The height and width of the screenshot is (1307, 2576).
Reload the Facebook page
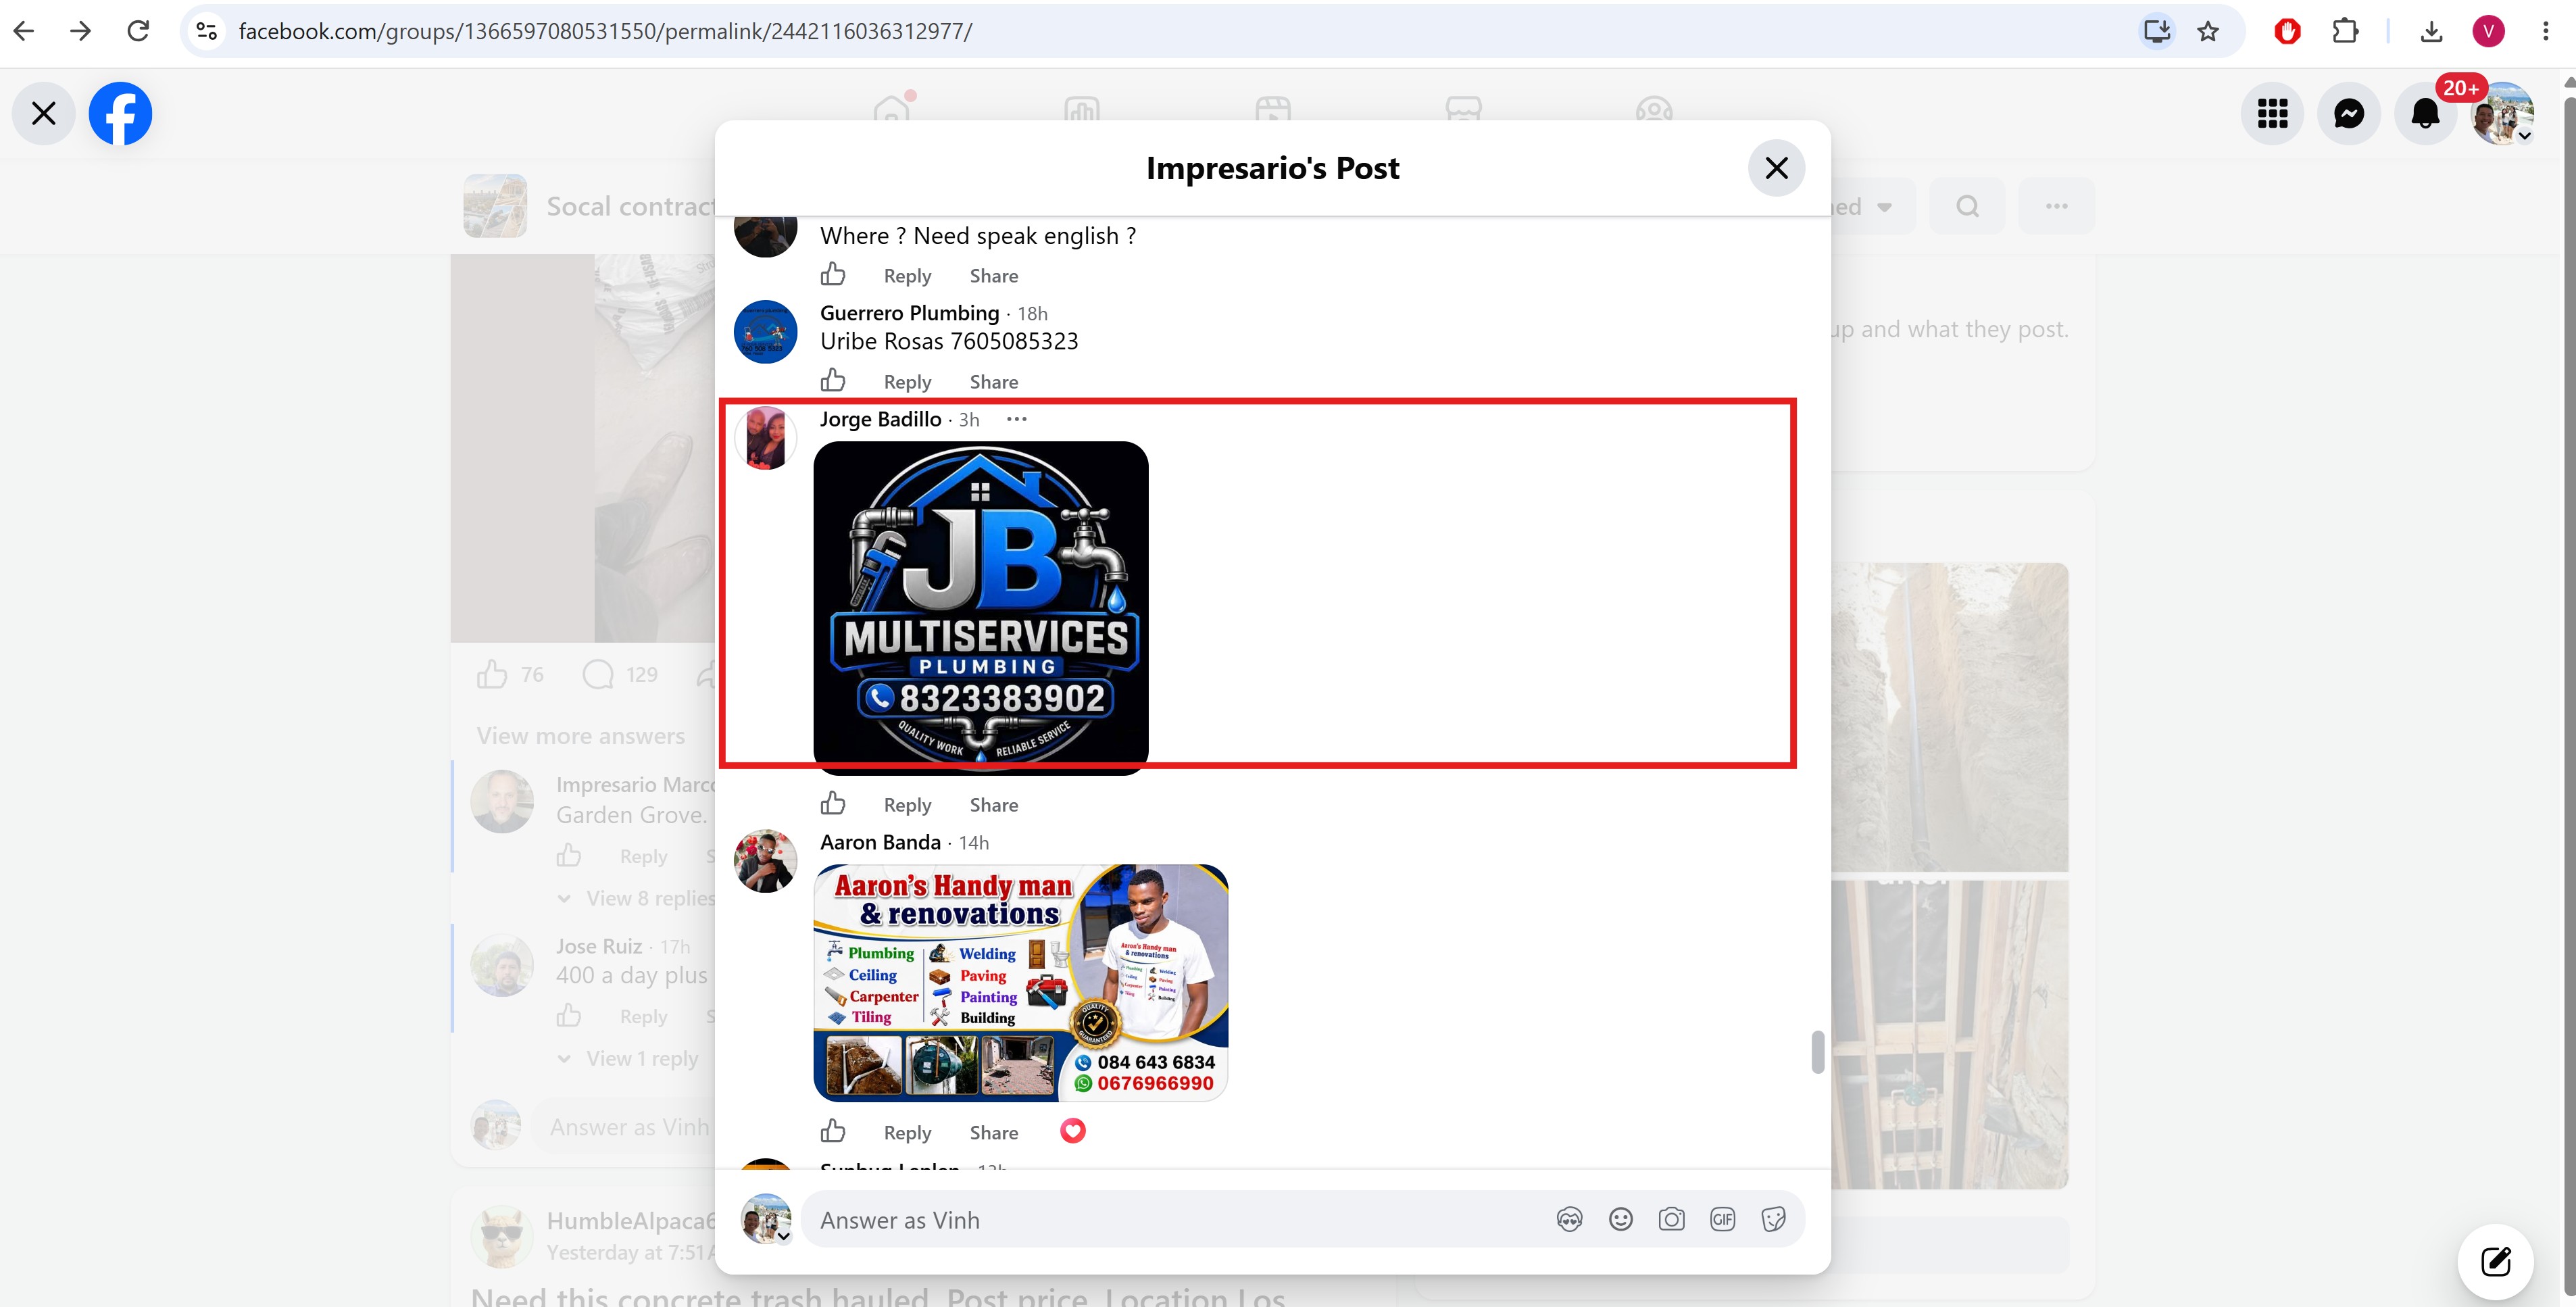(x=138, y=31)
